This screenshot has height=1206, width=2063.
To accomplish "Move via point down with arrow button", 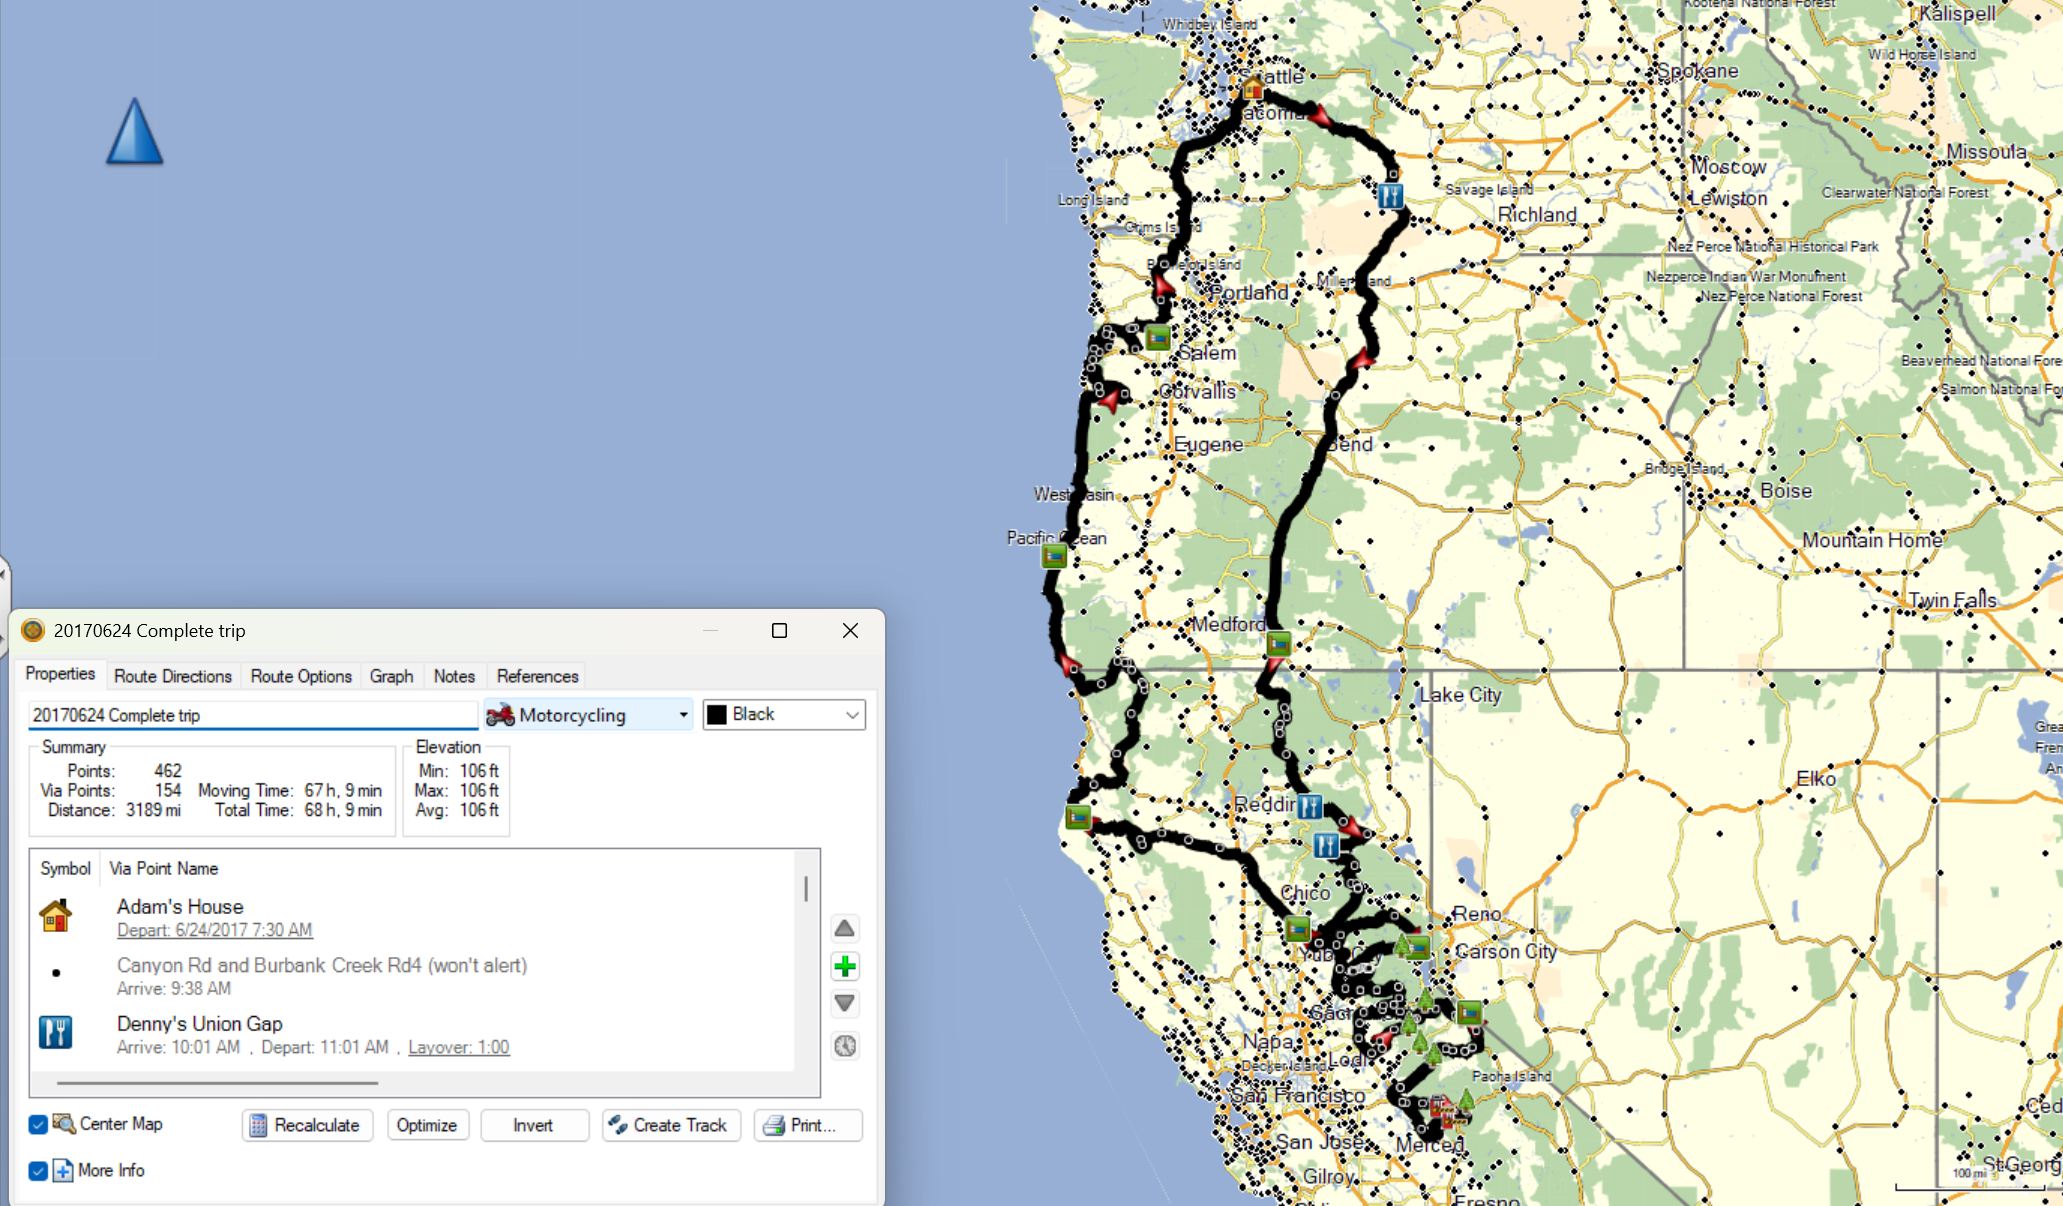I will [845, 1003].
